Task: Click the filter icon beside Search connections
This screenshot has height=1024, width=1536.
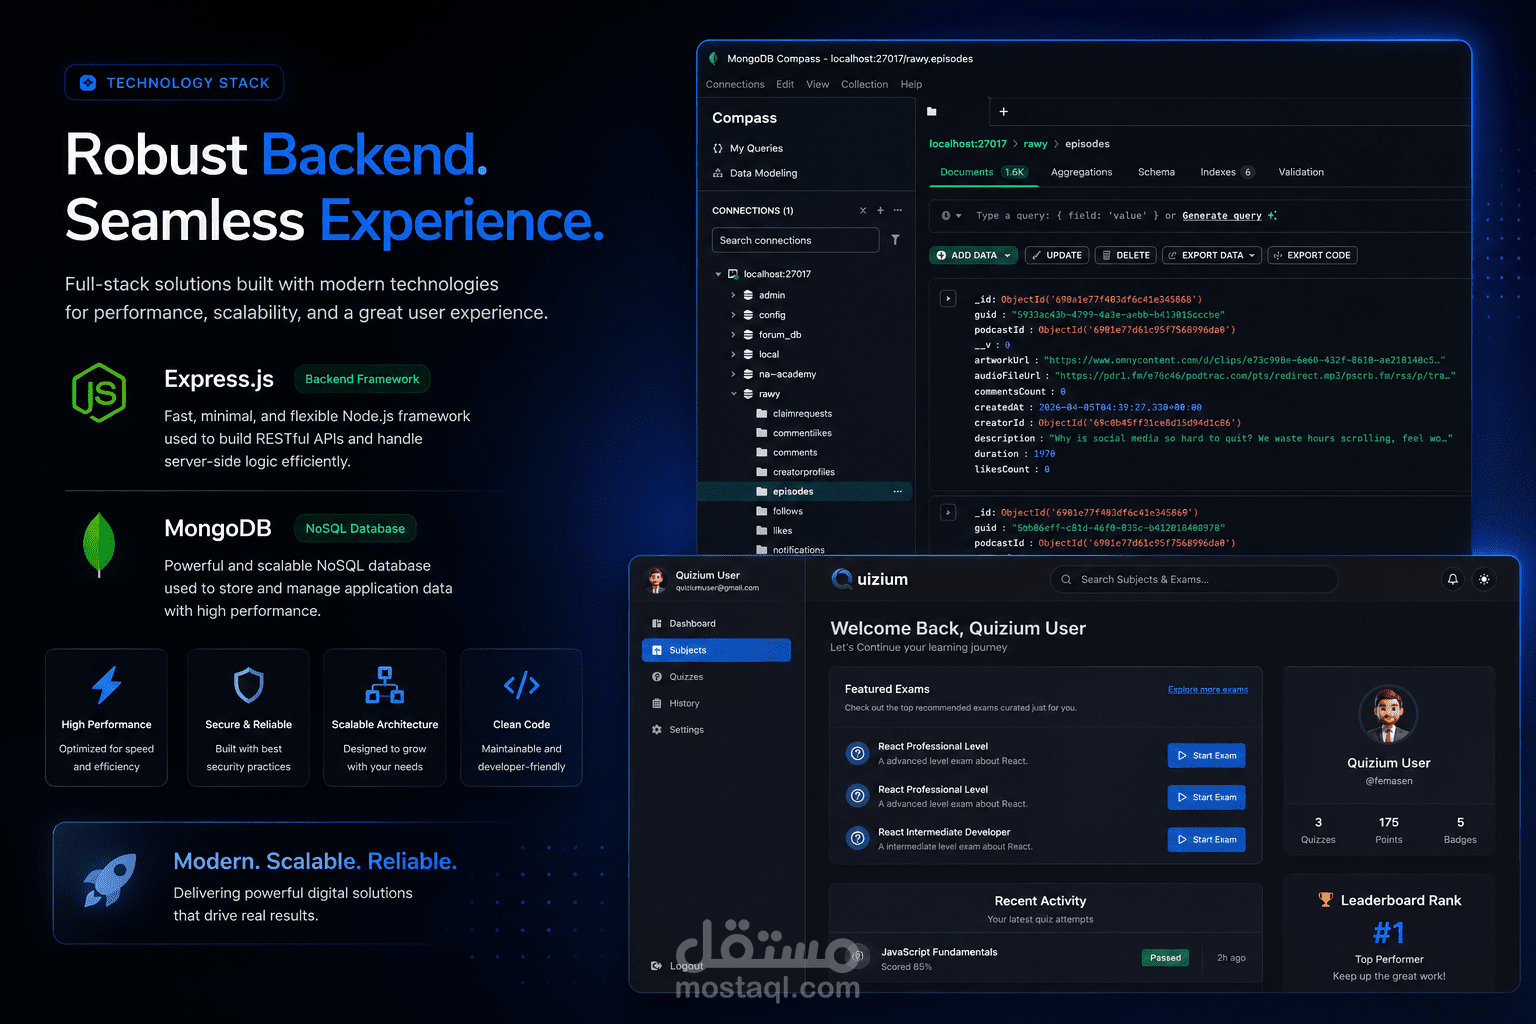Action: click(x=895, y=240)
